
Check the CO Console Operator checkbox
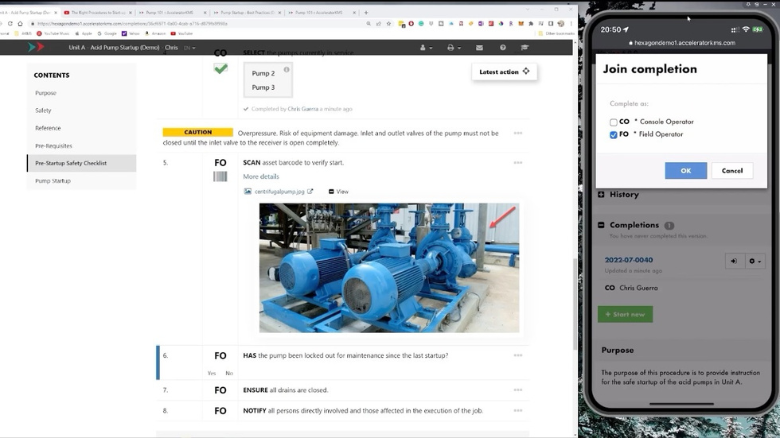(613, 122)
